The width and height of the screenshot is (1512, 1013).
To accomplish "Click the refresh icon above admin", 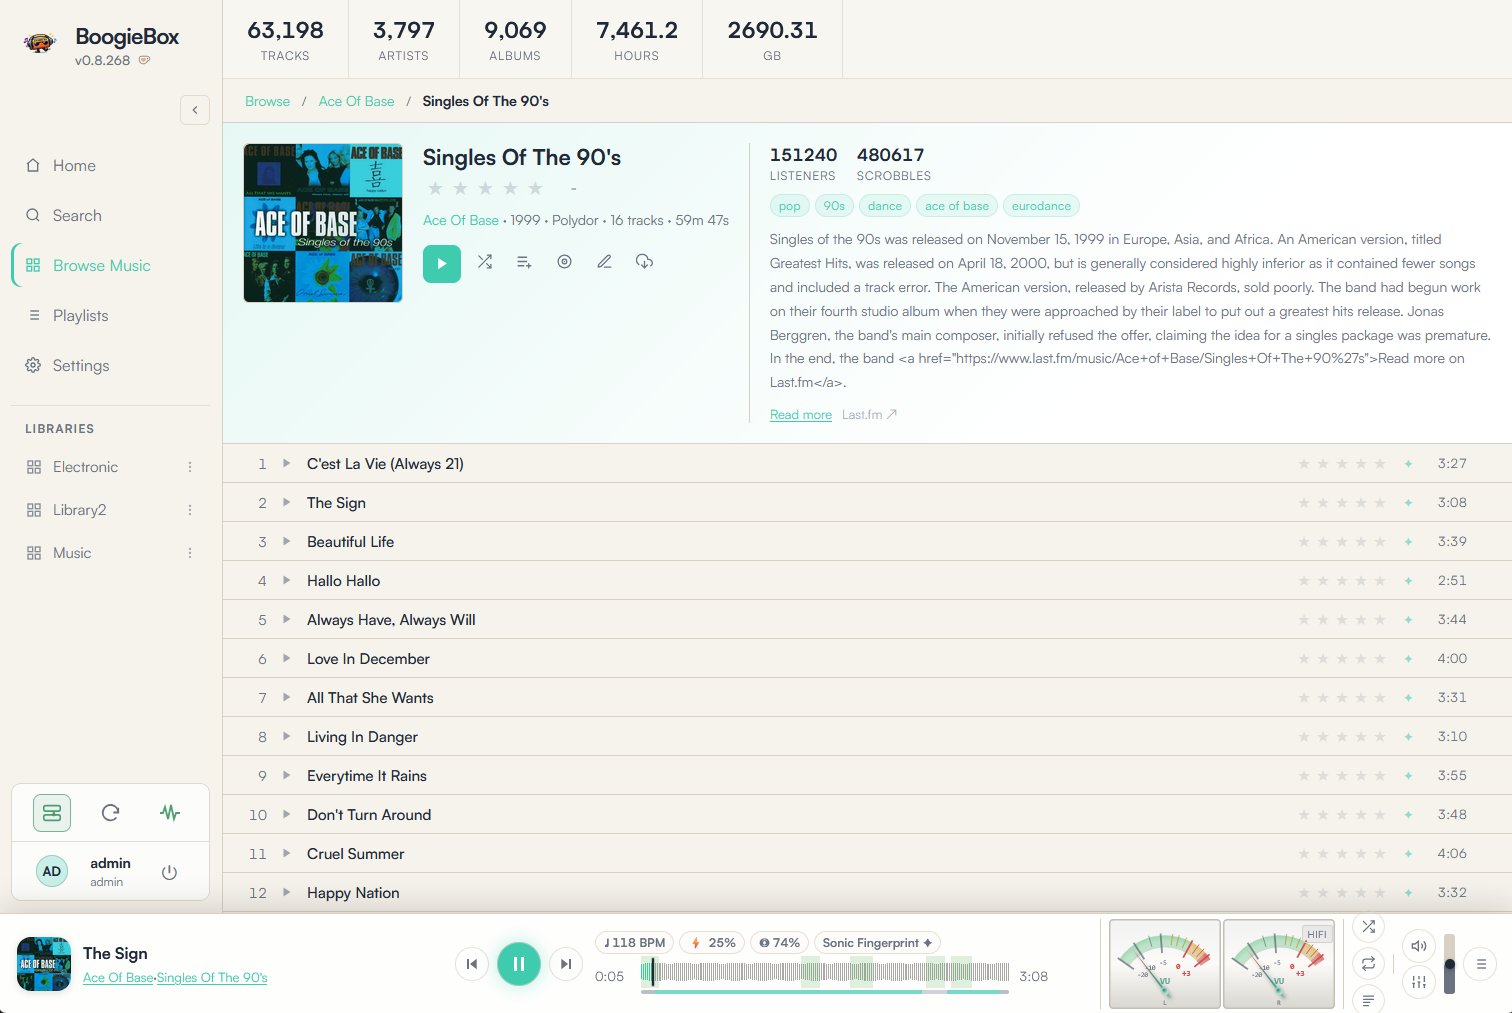I will (111, 813).
